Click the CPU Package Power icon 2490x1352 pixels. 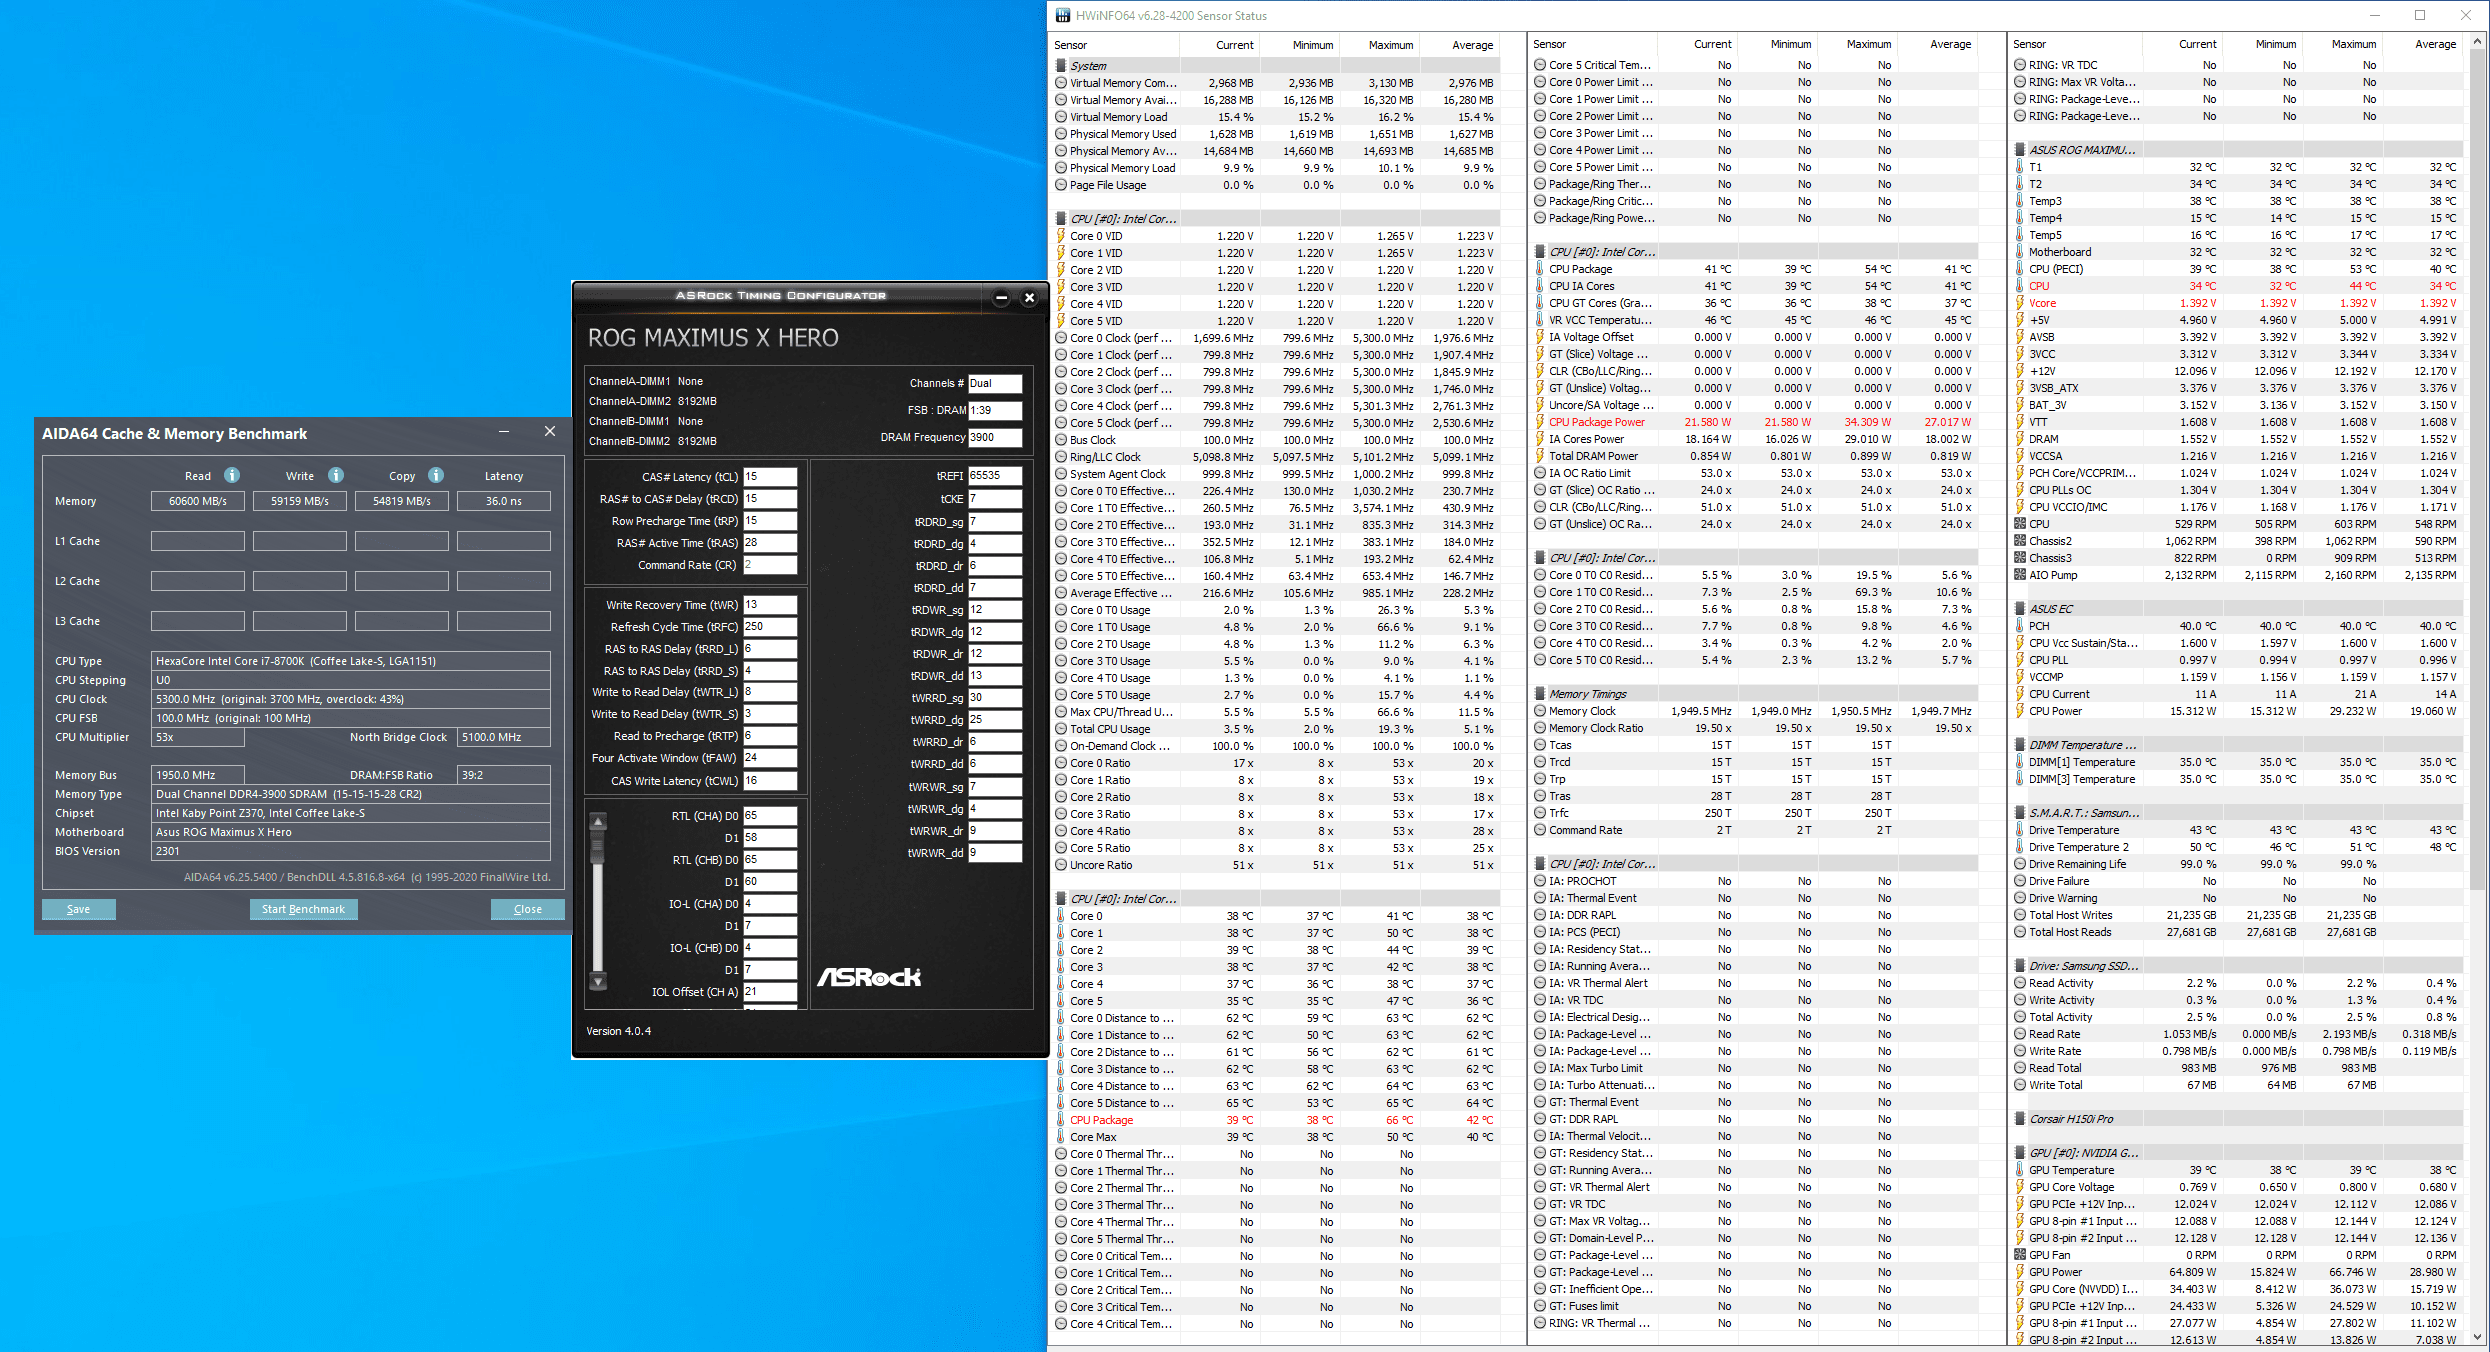tap(1540, 422)
